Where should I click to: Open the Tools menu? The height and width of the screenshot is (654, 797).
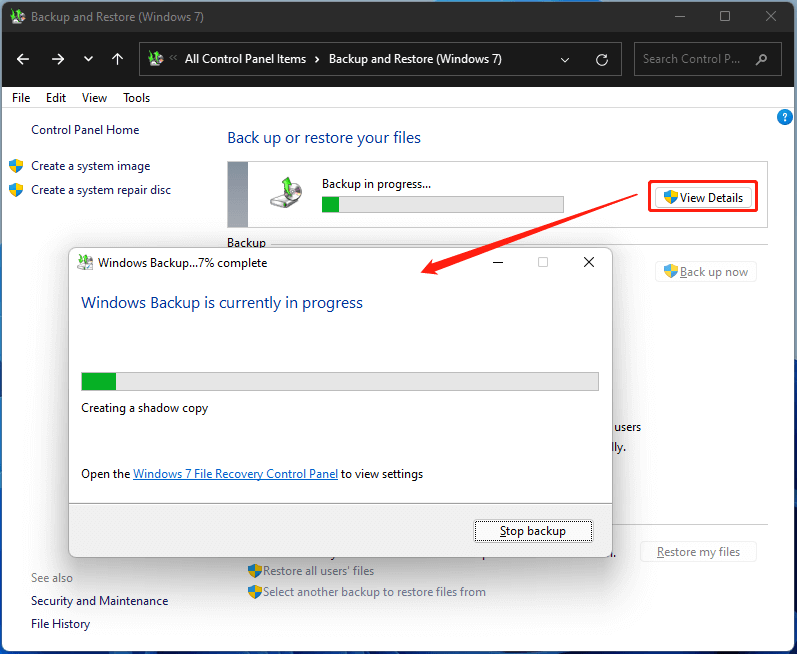click(x=136, y=98)
